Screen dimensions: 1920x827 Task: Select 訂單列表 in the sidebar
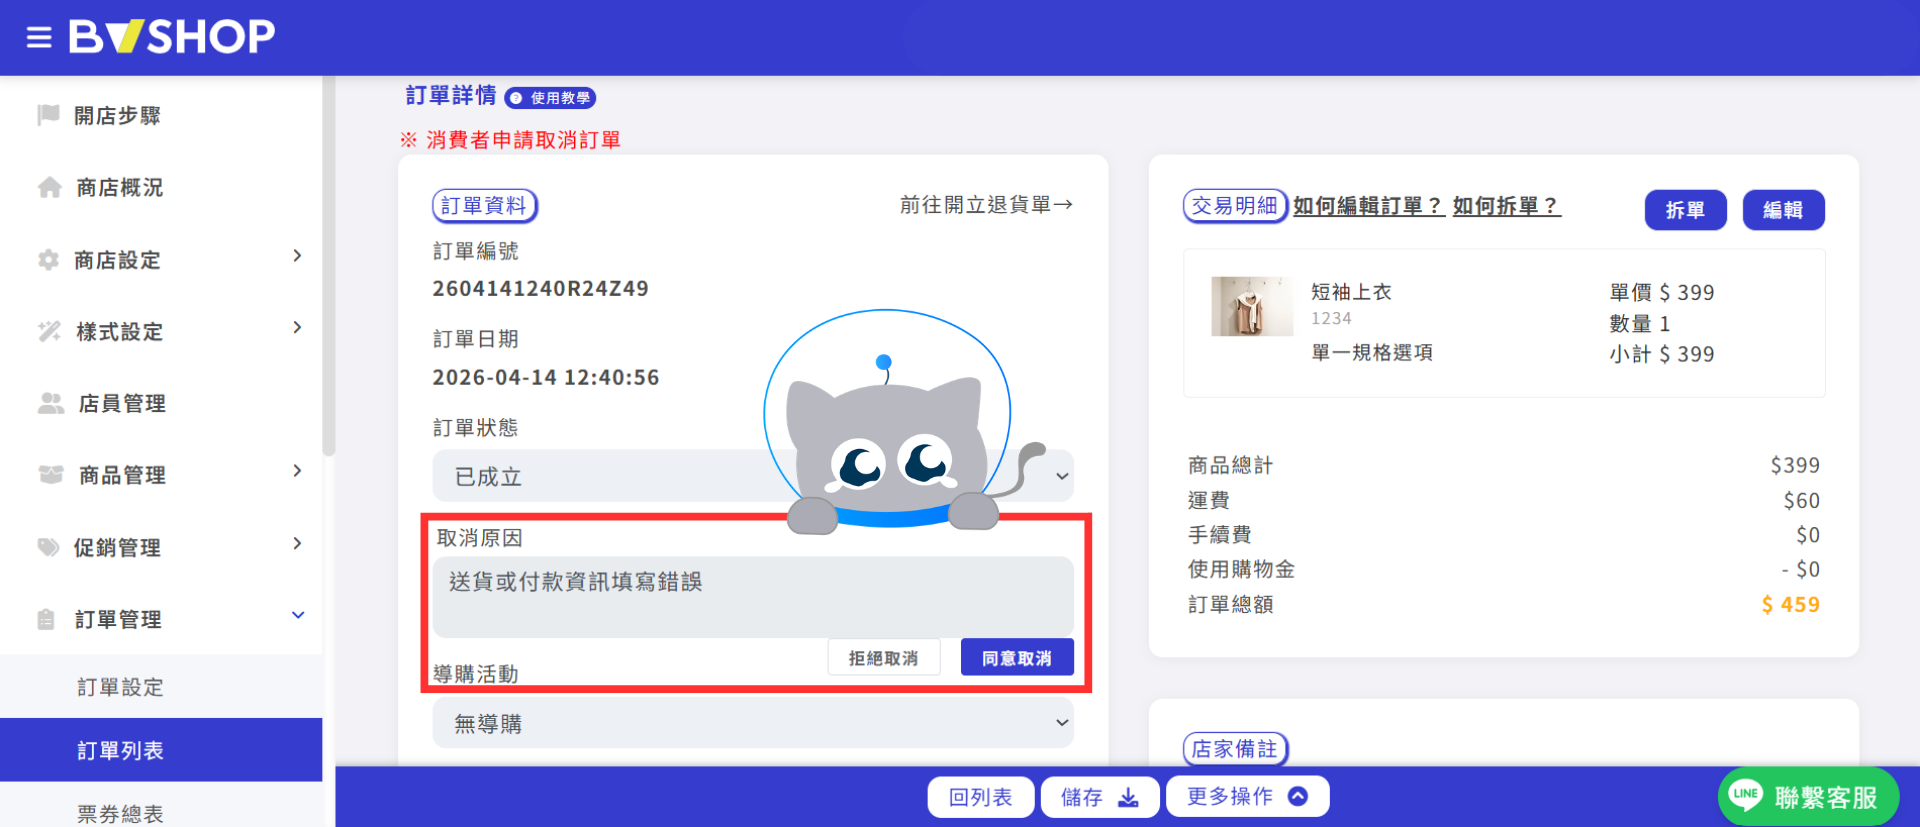tap(161, 750)
